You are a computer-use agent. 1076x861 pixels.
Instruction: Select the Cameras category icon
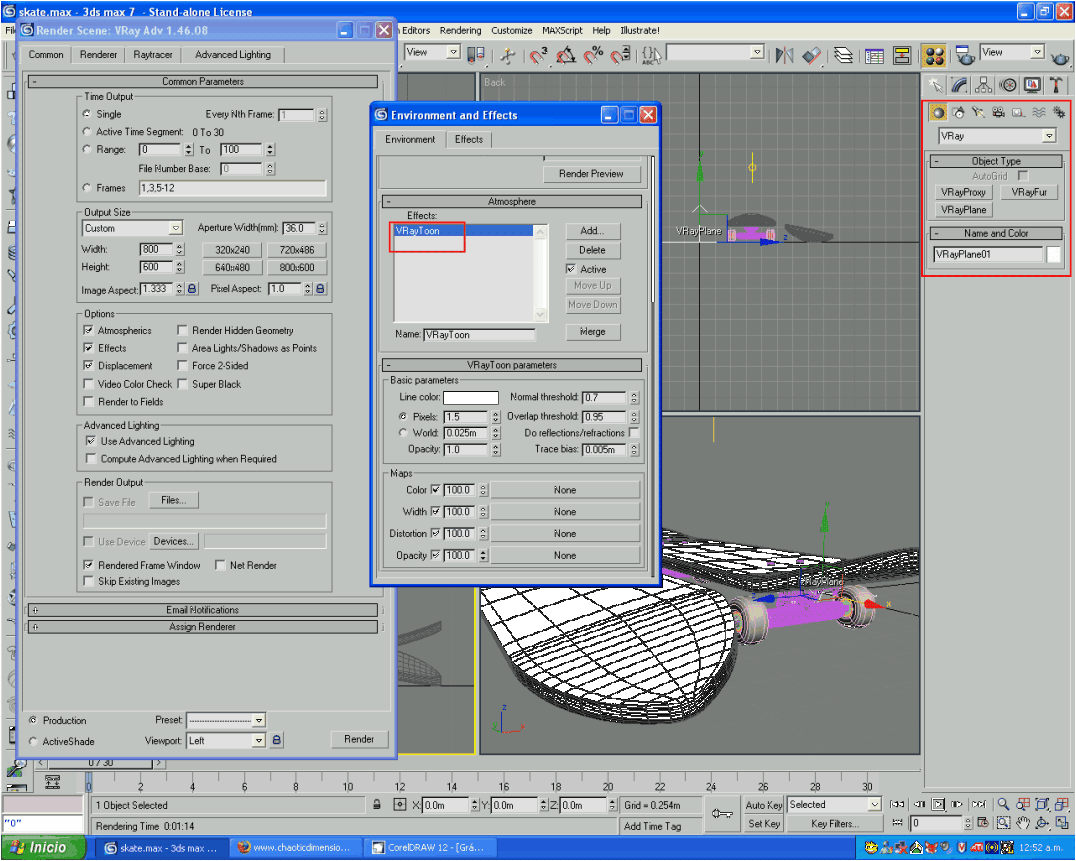coord(998,113)
